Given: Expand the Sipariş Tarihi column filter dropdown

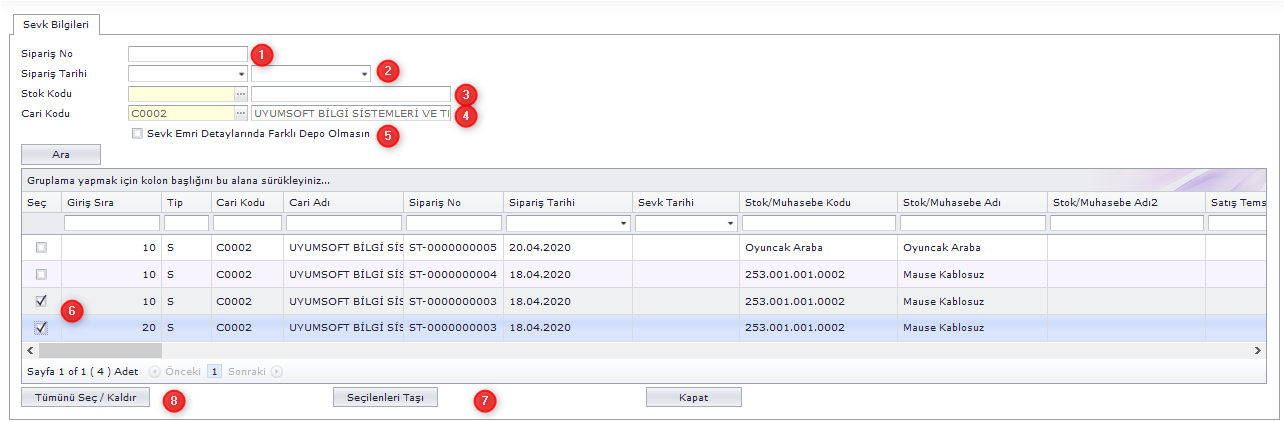Looking at the screenshot, I should click(x=624, y=224).
